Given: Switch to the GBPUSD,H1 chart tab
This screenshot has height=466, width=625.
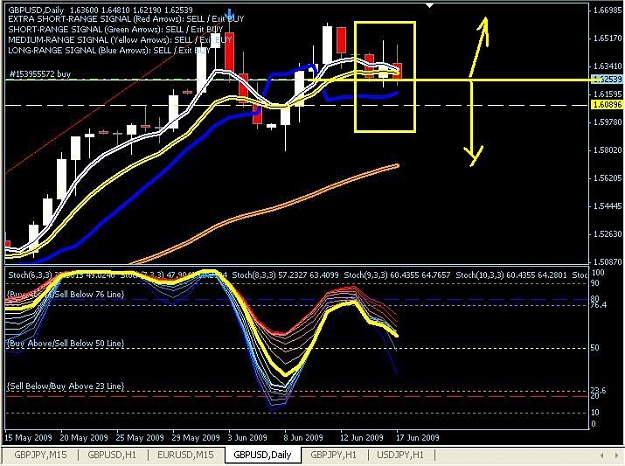Looking at the screenshot, I should pos(112,454).
